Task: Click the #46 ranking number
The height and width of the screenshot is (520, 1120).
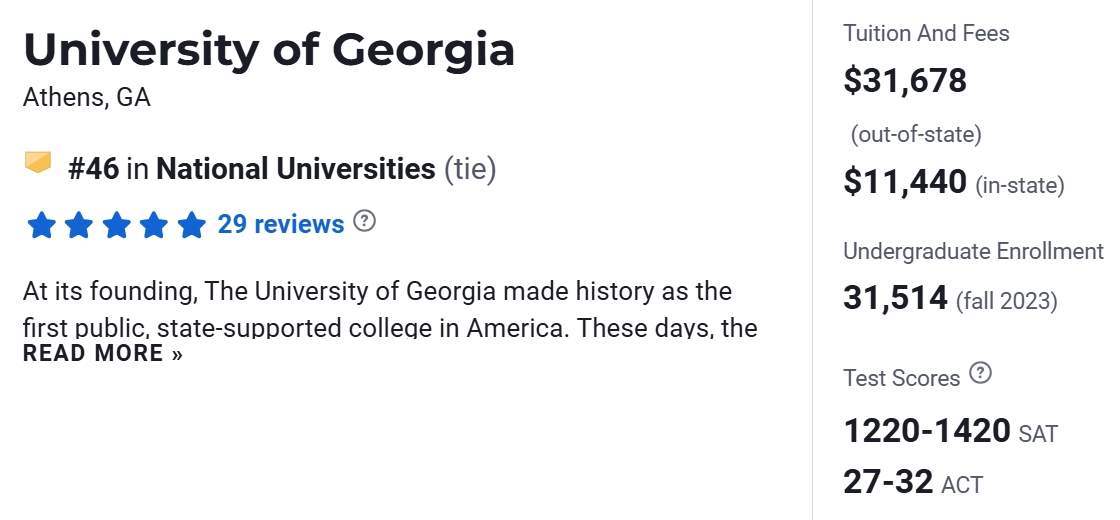Action: point(93,169)
